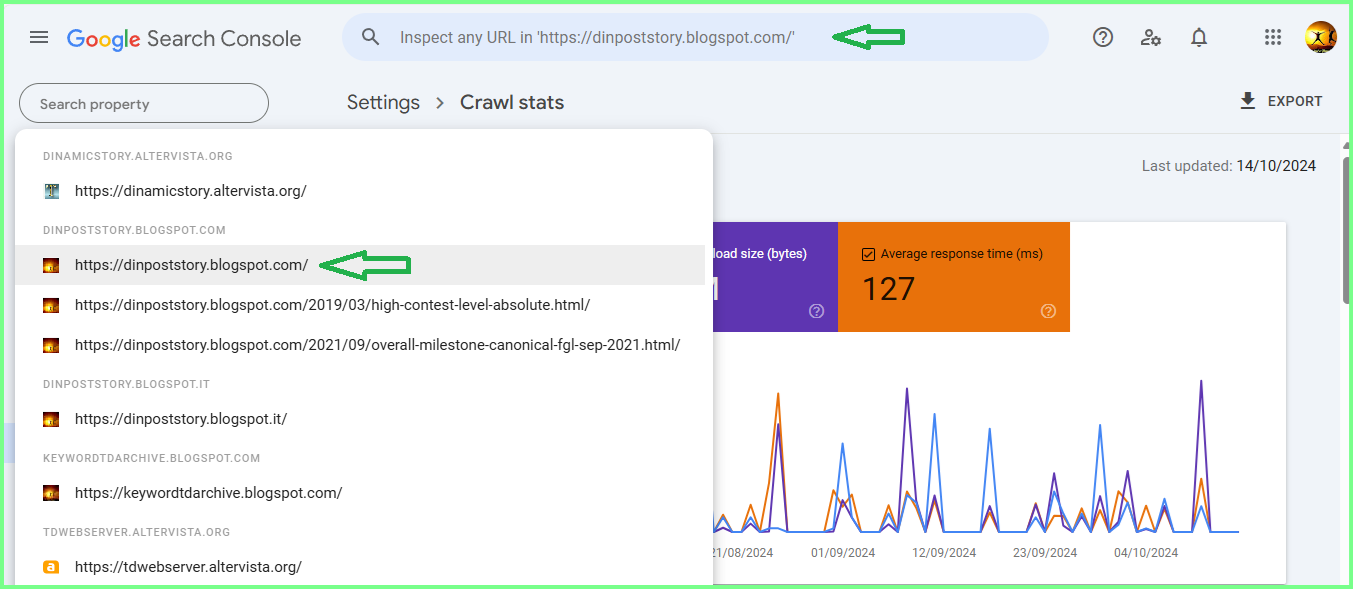This screenshot has width=1353, height=589.
Task: Click chart date label 04/10/2024
Action: pos(1146,553)
